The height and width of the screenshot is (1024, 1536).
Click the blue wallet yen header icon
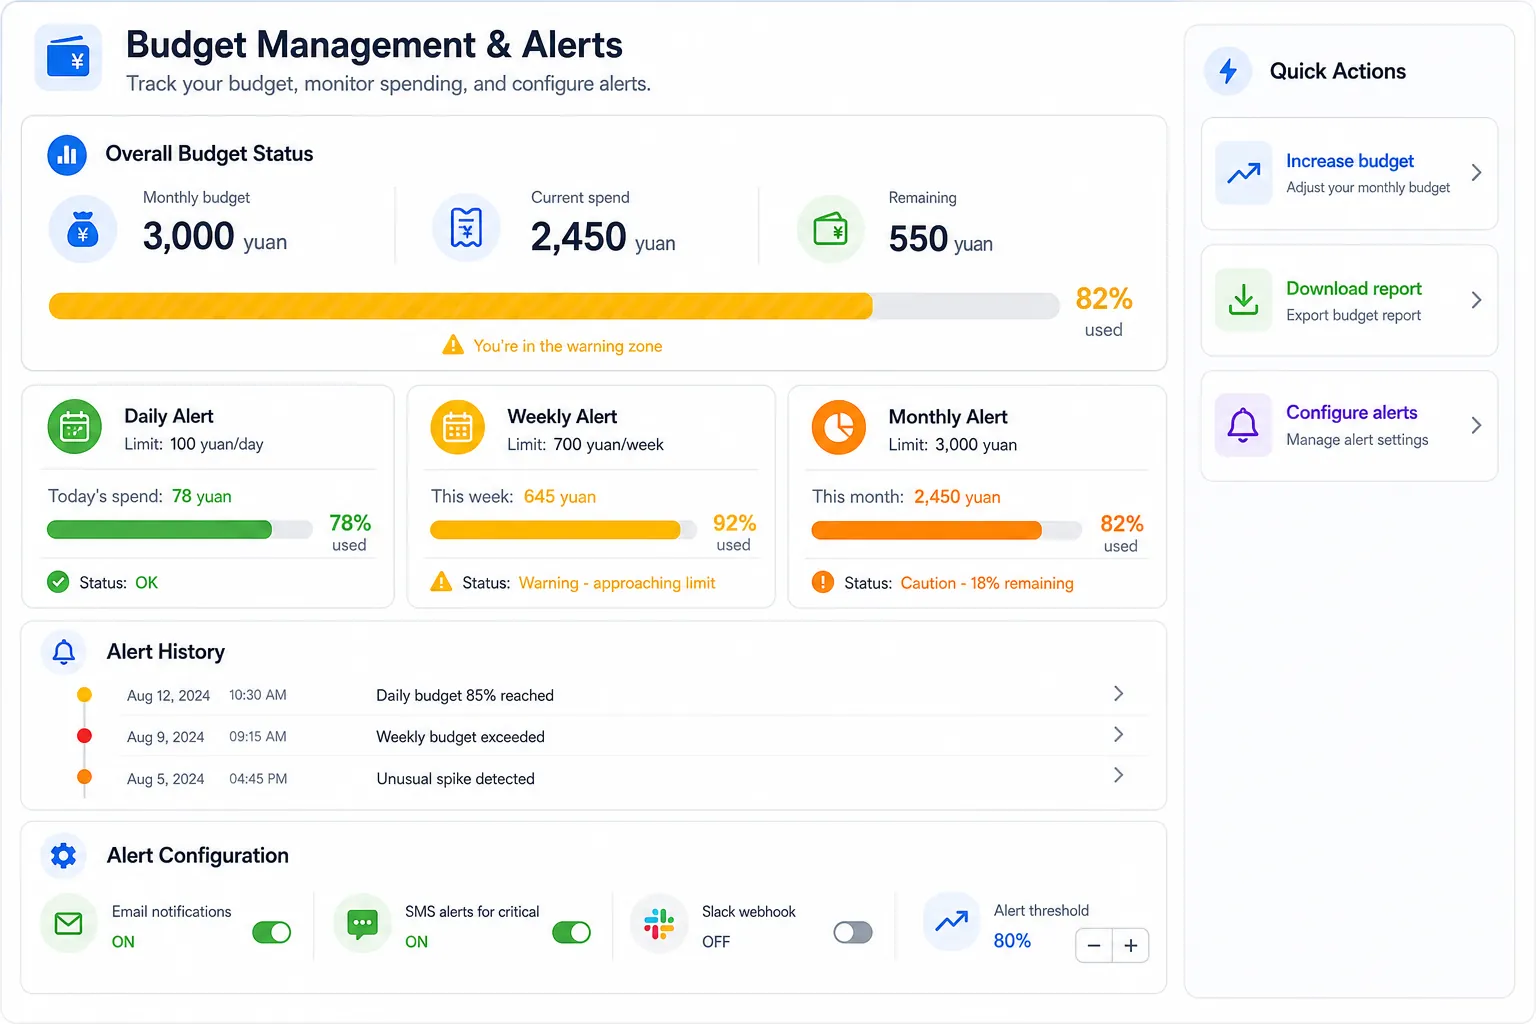[x=68, y=58]
